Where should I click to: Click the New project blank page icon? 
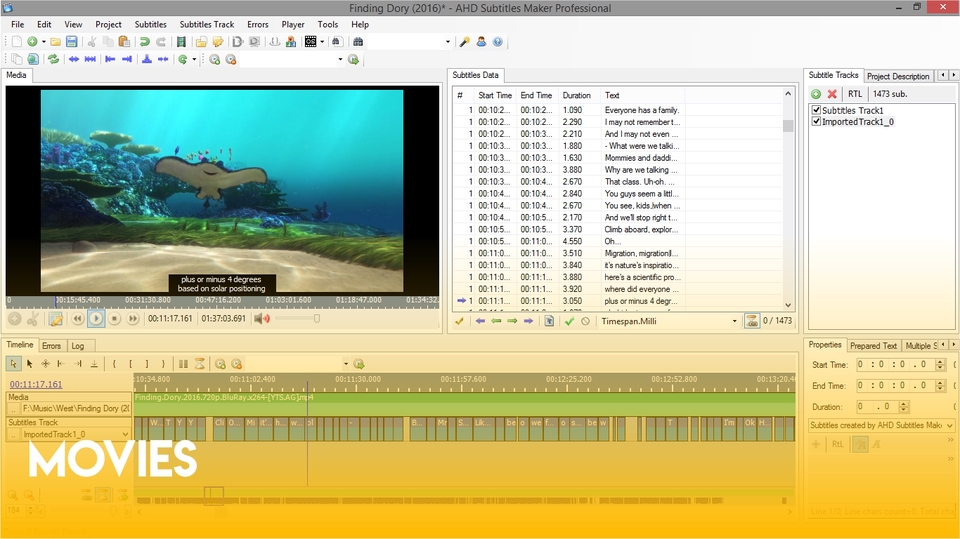point(17,42)
